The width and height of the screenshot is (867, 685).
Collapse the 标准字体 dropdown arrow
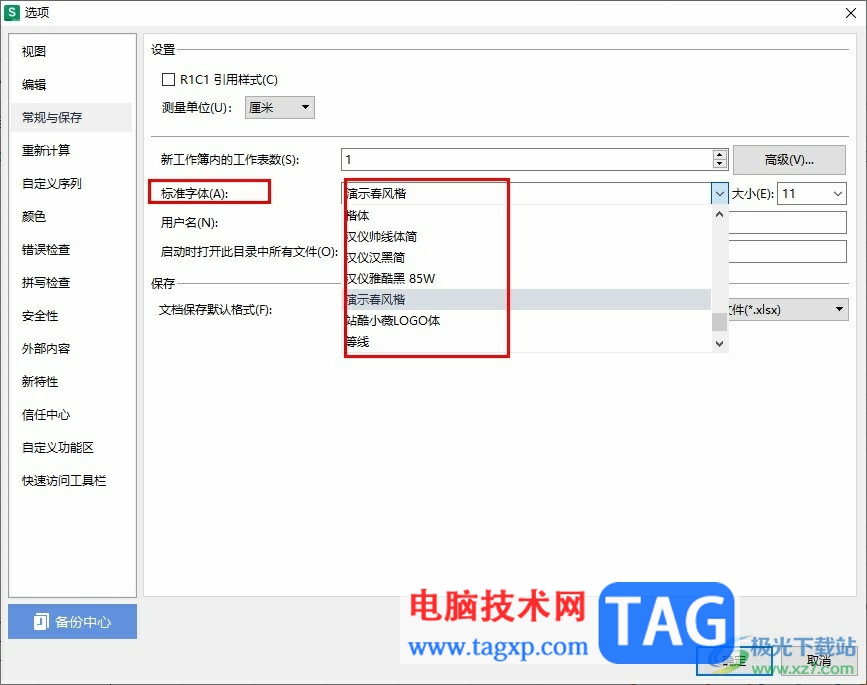click(x=719, y=194)
